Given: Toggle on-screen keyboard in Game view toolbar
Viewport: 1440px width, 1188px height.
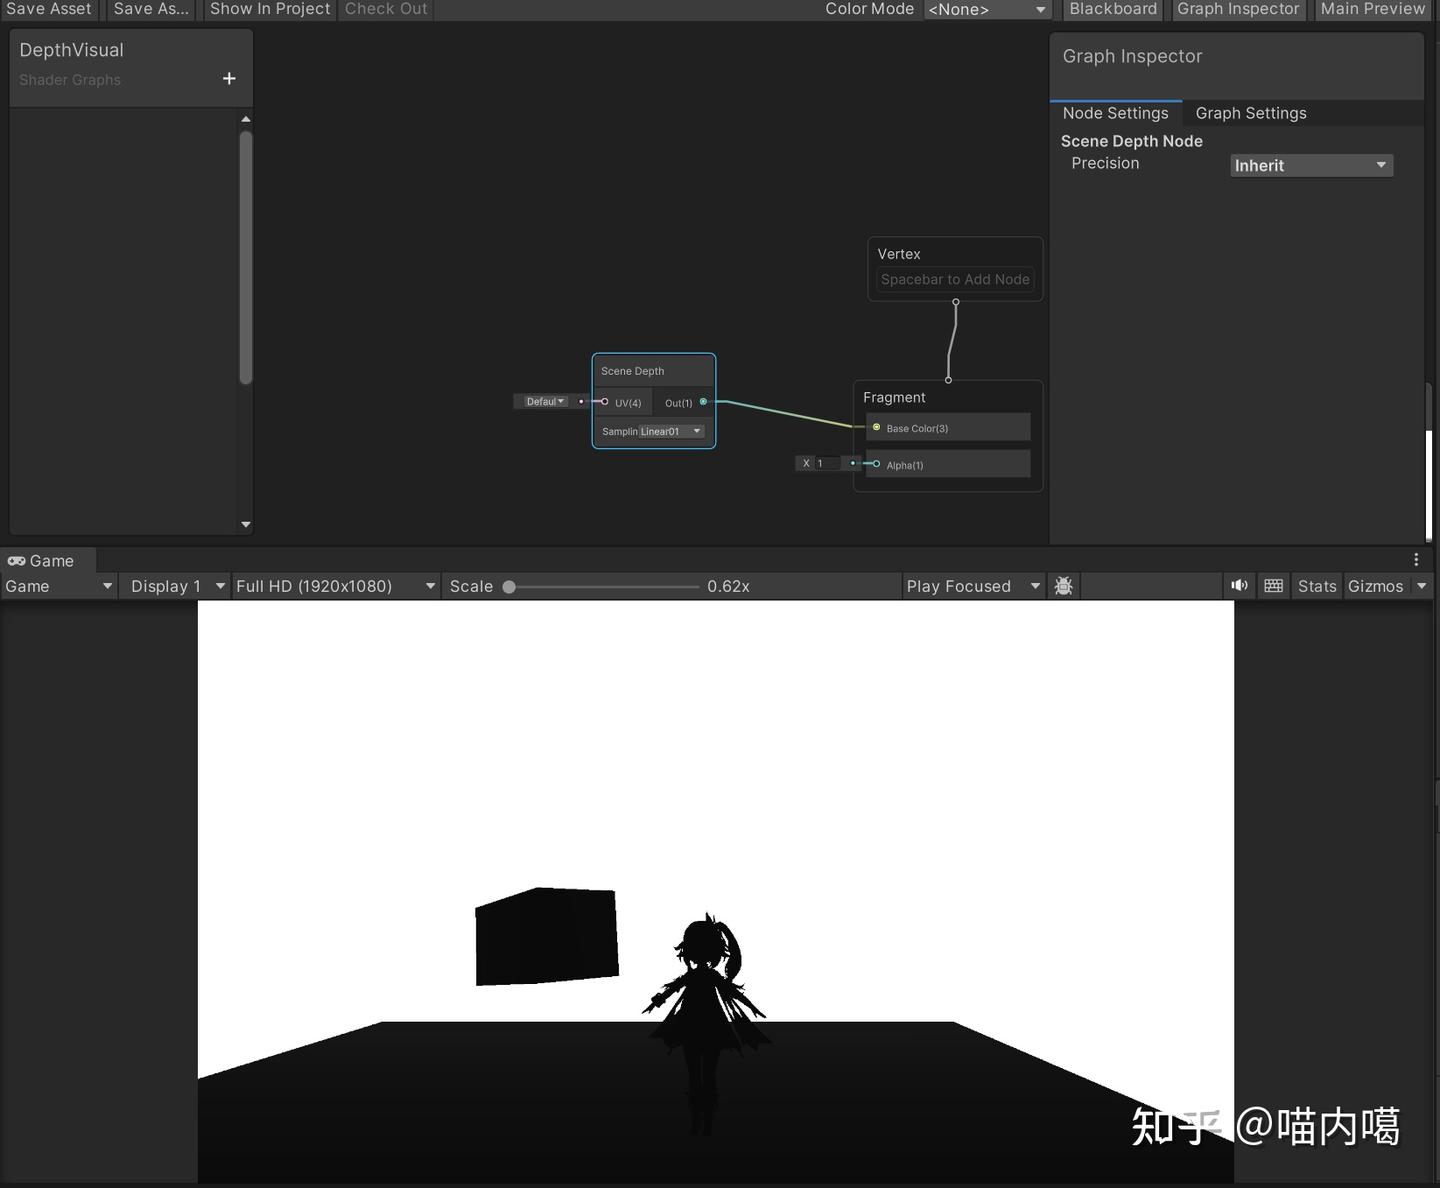Looking at the screenshot, I should tap(1273, 585).
